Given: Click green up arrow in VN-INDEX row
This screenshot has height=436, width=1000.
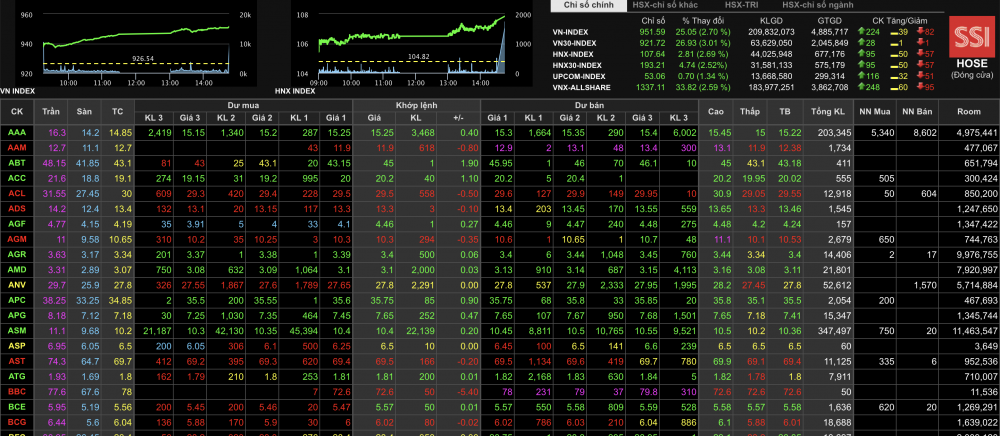Looking at the screenshot, I should (x=863, y=32).
